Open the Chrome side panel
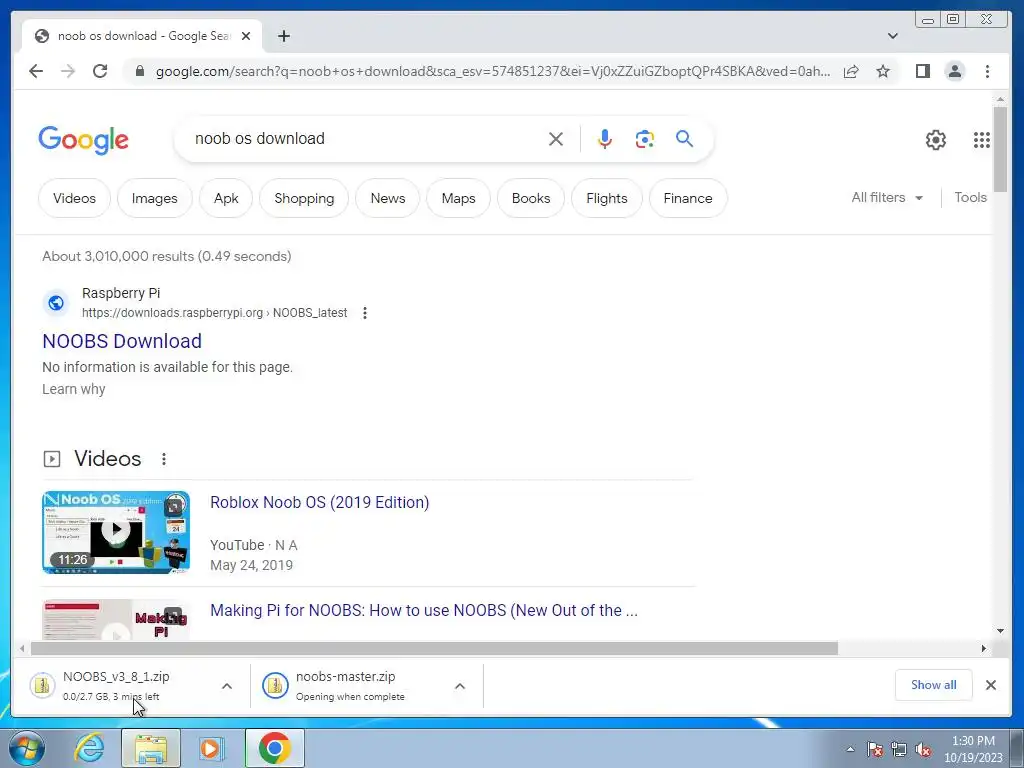 [x=923, y=71]
